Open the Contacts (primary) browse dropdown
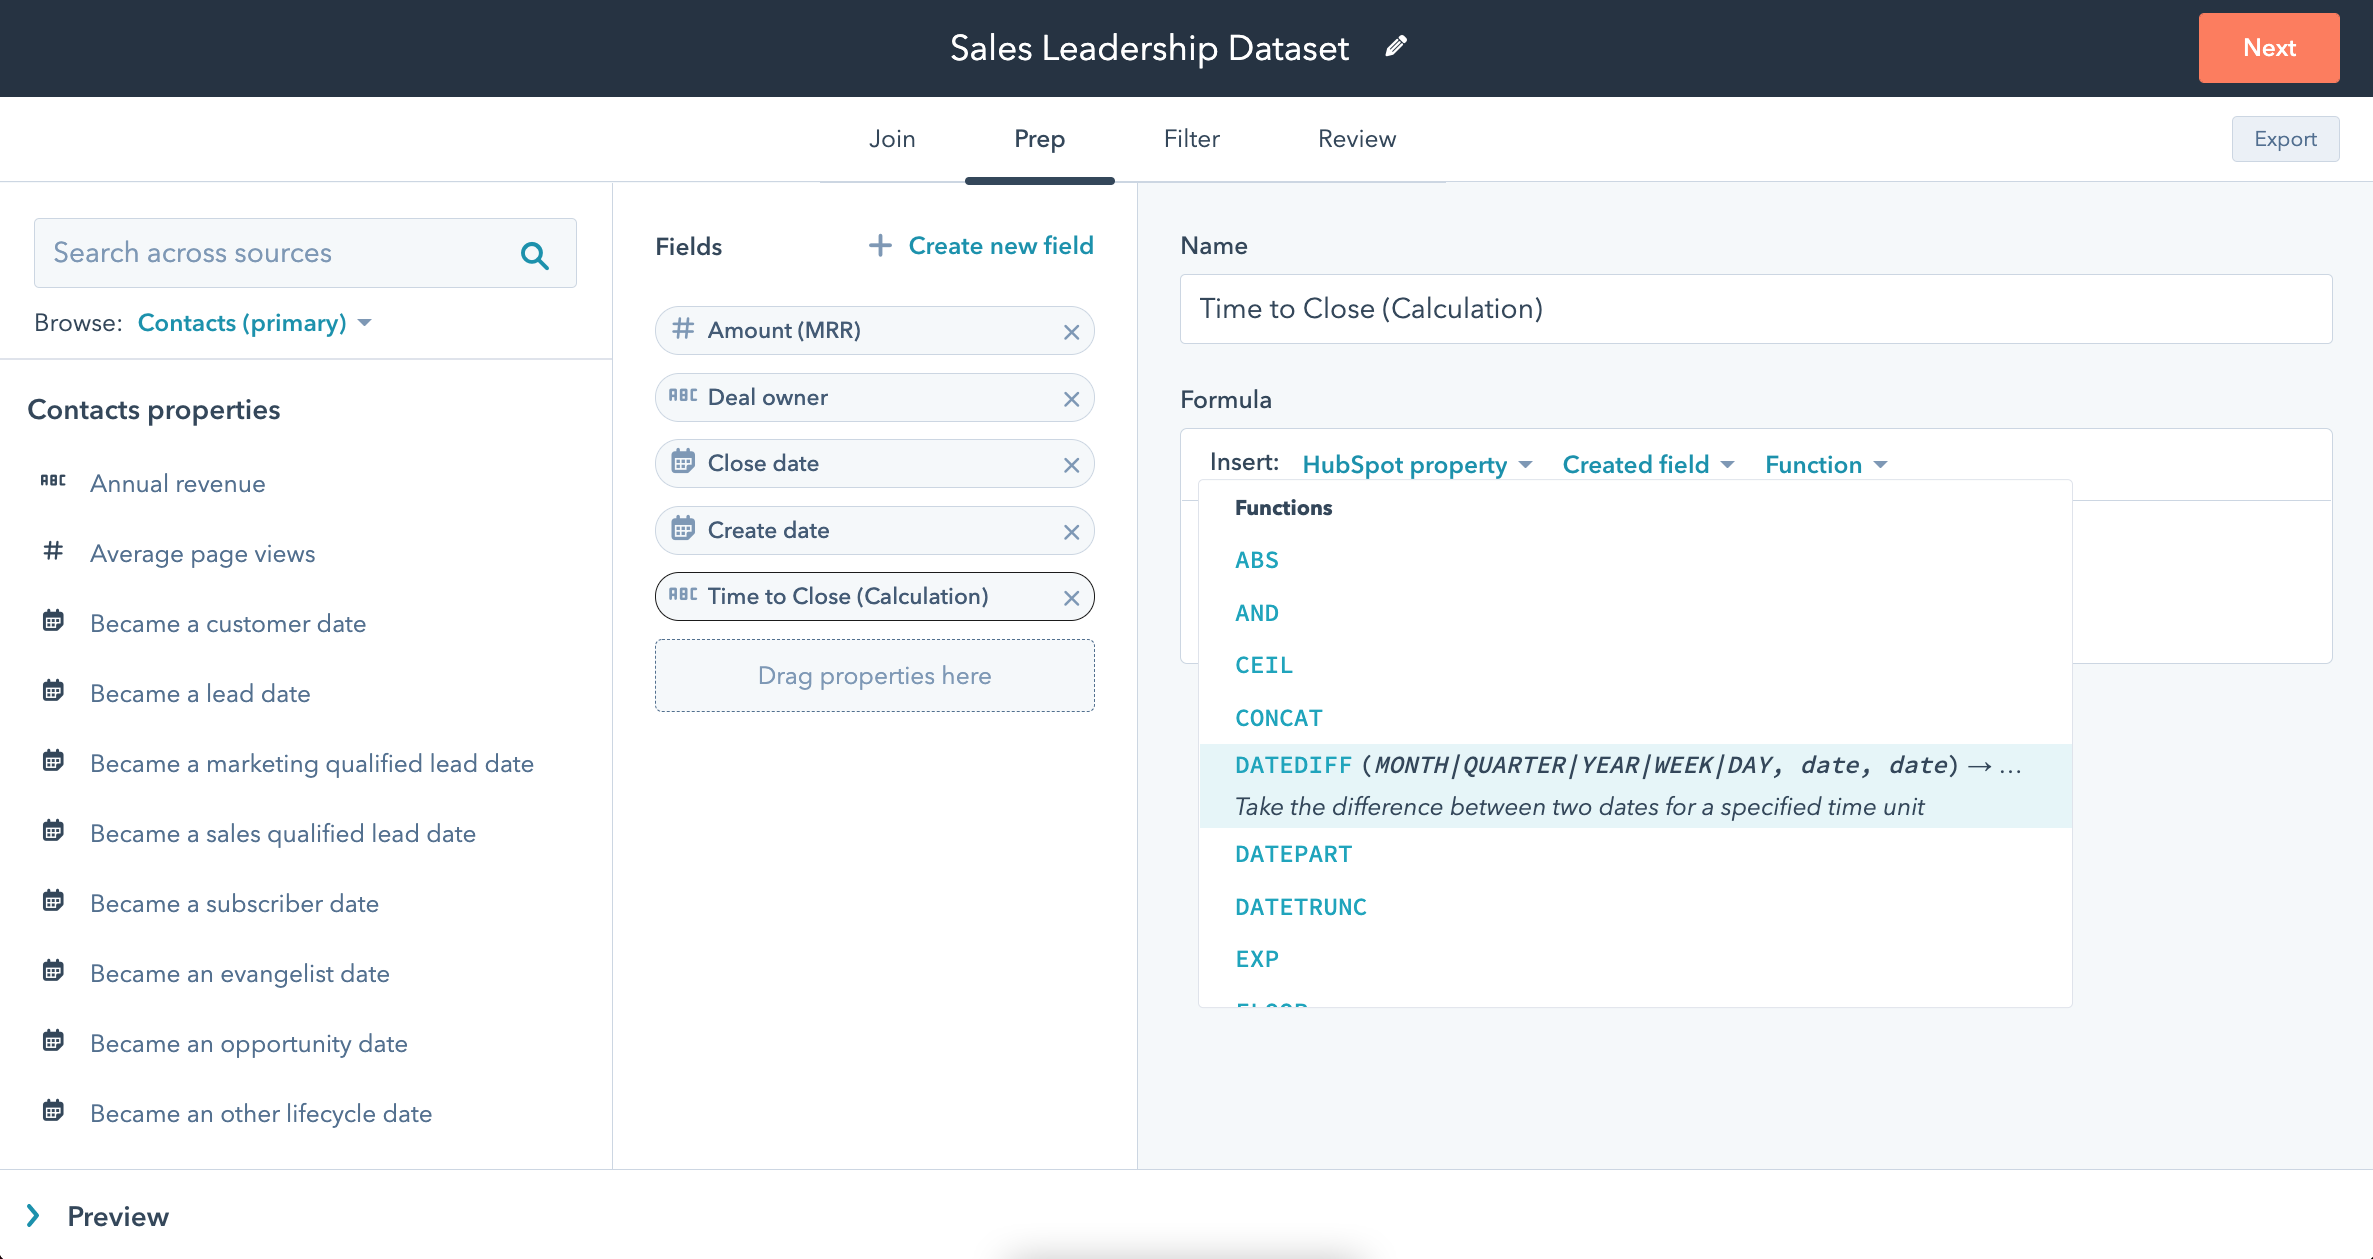The image size is (2373, 1259). (x=254, y=323)
